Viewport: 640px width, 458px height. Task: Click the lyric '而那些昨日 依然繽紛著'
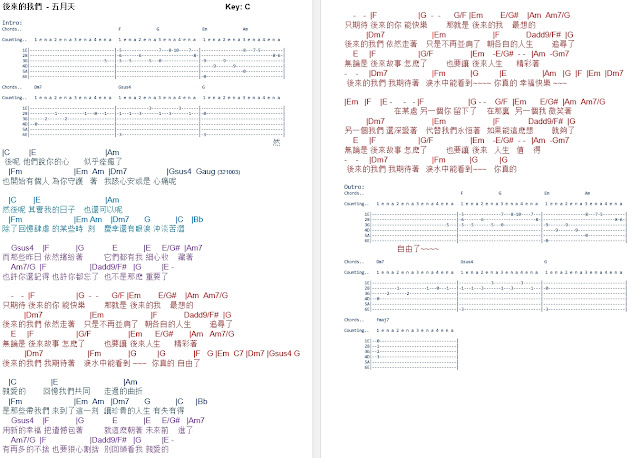[42, 257]
